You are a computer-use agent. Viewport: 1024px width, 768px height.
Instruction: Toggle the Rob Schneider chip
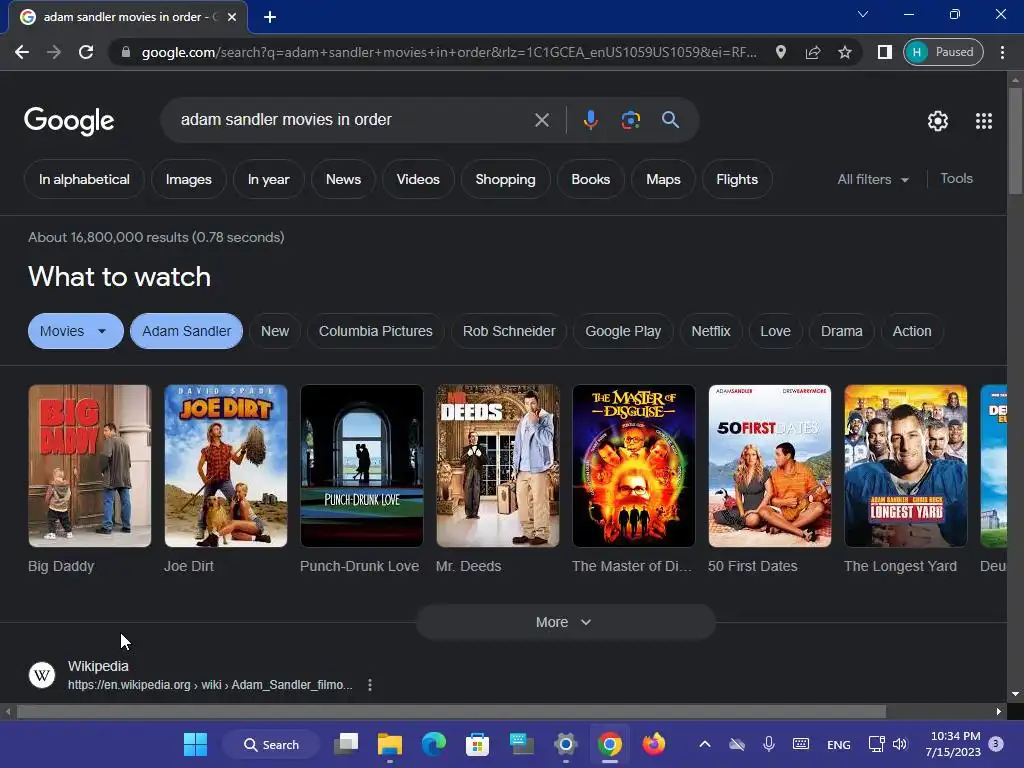(x=509, y=331)
